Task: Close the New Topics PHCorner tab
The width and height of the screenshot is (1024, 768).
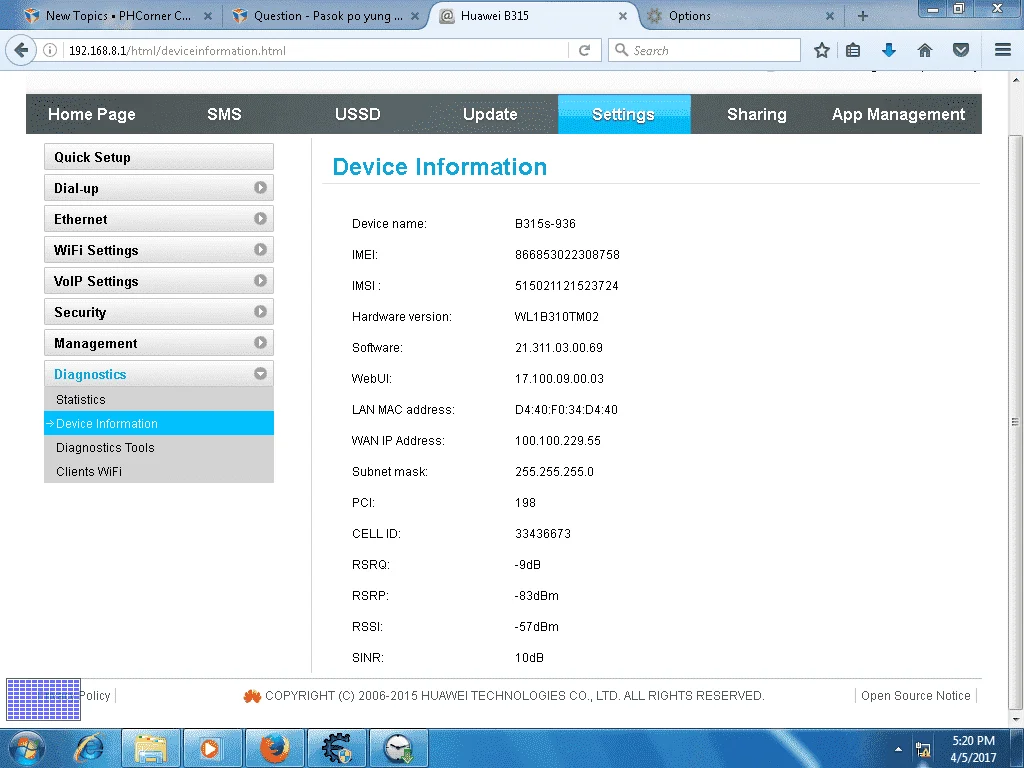Action: click(208, 16)
